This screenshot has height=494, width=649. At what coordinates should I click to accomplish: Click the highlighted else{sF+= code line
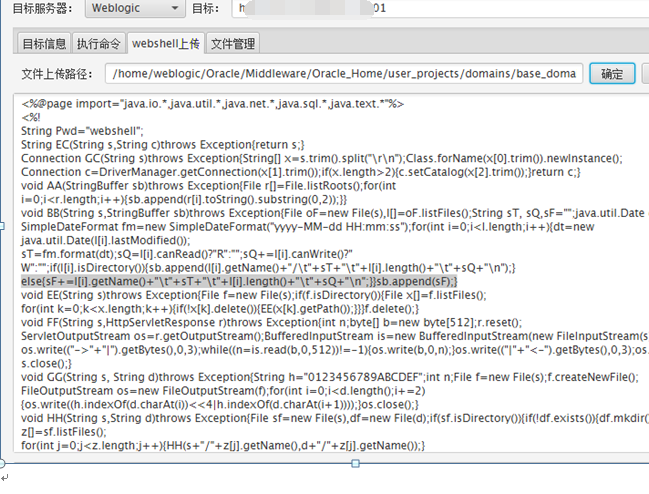(239, 281)
